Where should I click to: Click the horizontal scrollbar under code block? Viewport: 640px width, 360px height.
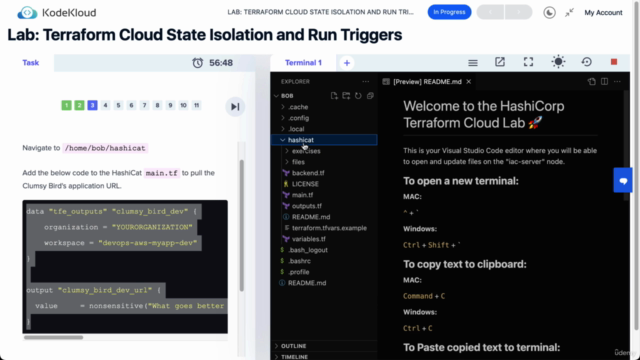tap(53, 337)
